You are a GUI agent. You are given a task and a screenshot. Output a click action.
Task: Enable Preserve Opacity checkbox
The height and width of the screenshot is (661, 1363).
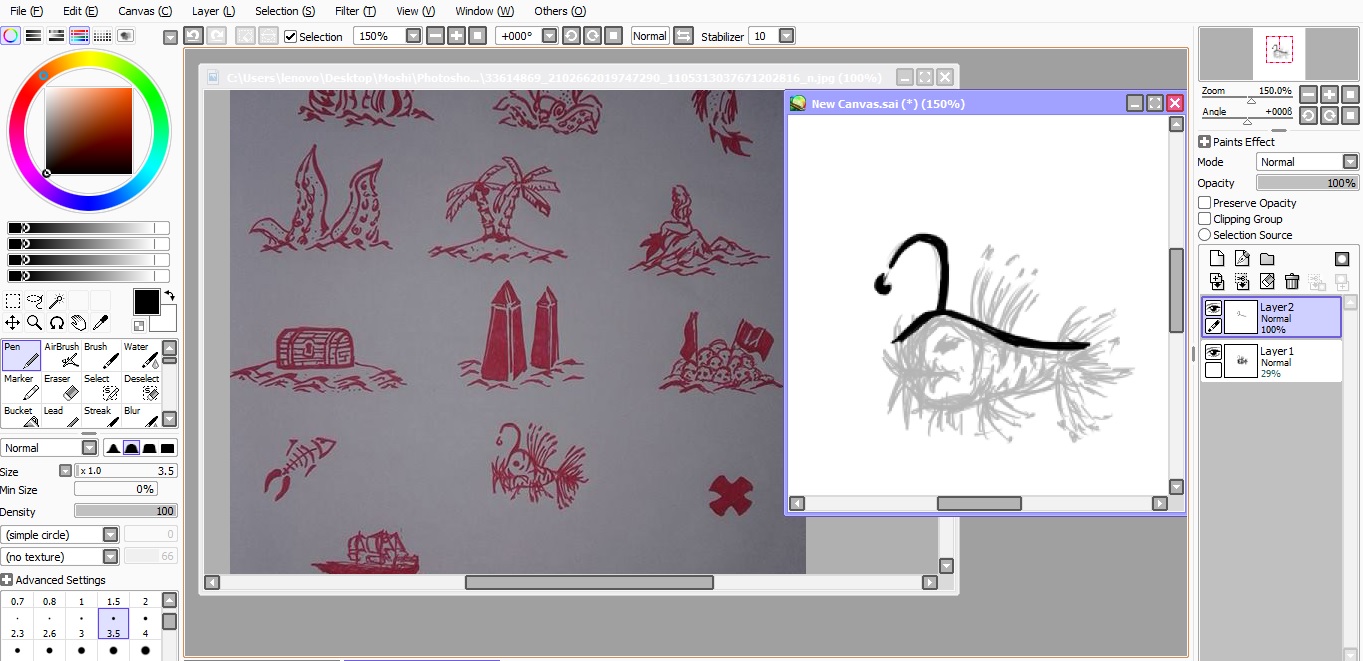tap(1204, 203)
